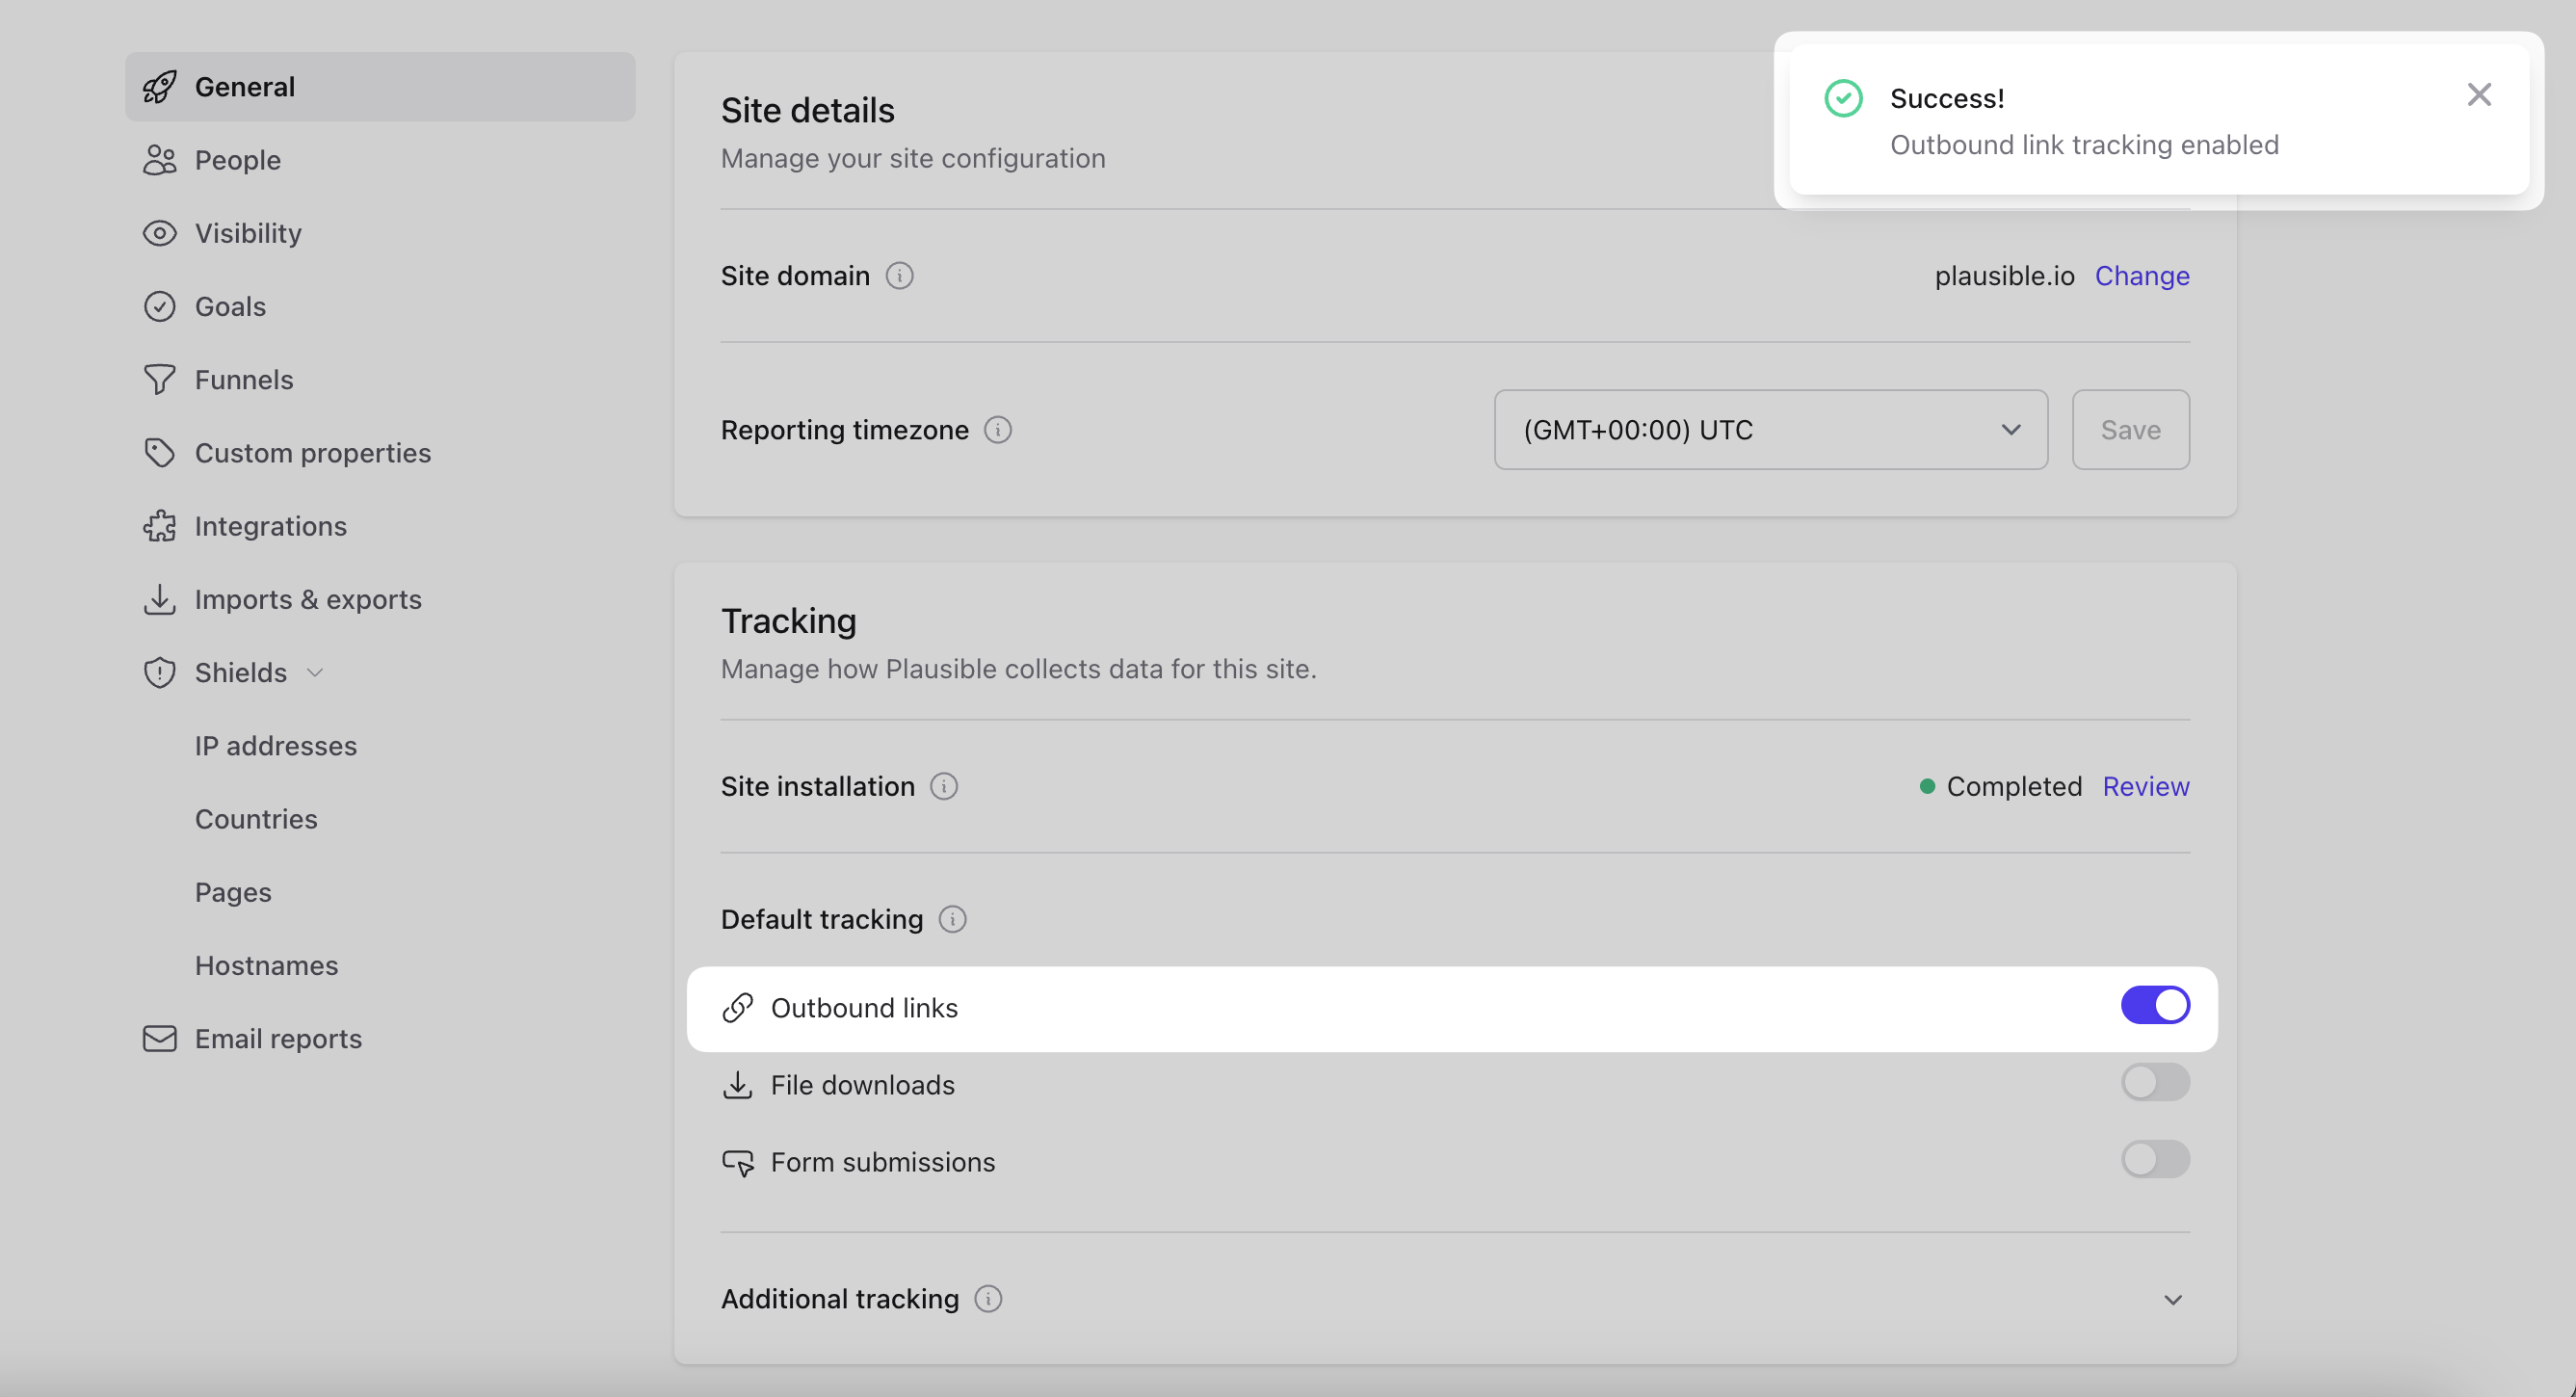Viewport: 2576px width, 1397px height.
Task: Click the Save timezone button
Action: click(2130, 430)
